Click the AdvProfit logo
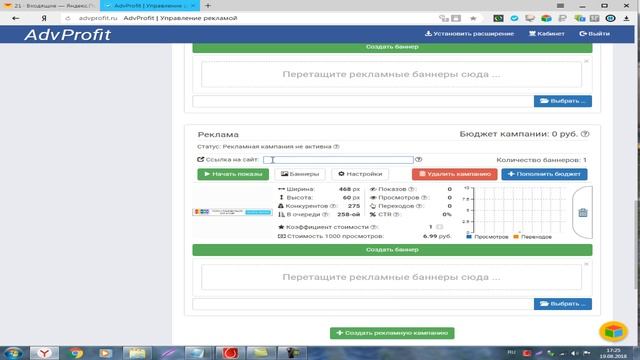 click(x=67, y=35)
